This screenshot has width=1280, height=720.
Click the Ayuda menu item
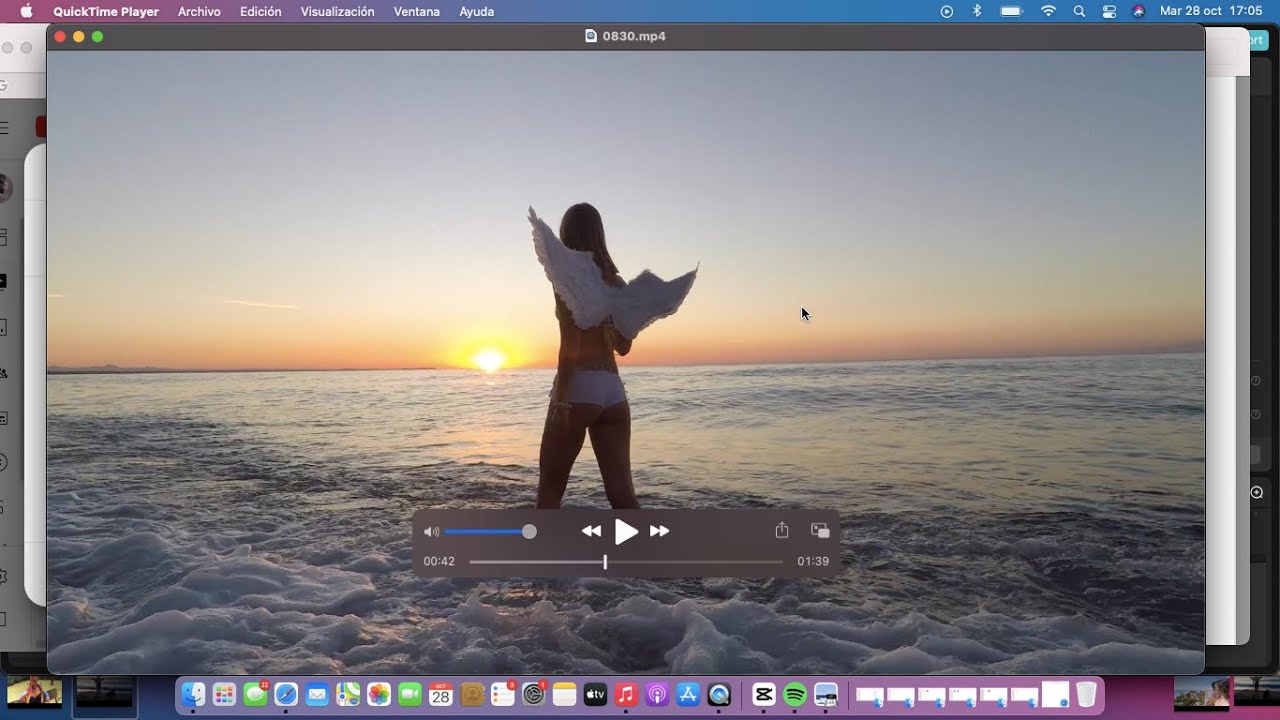tap(476, 12)
